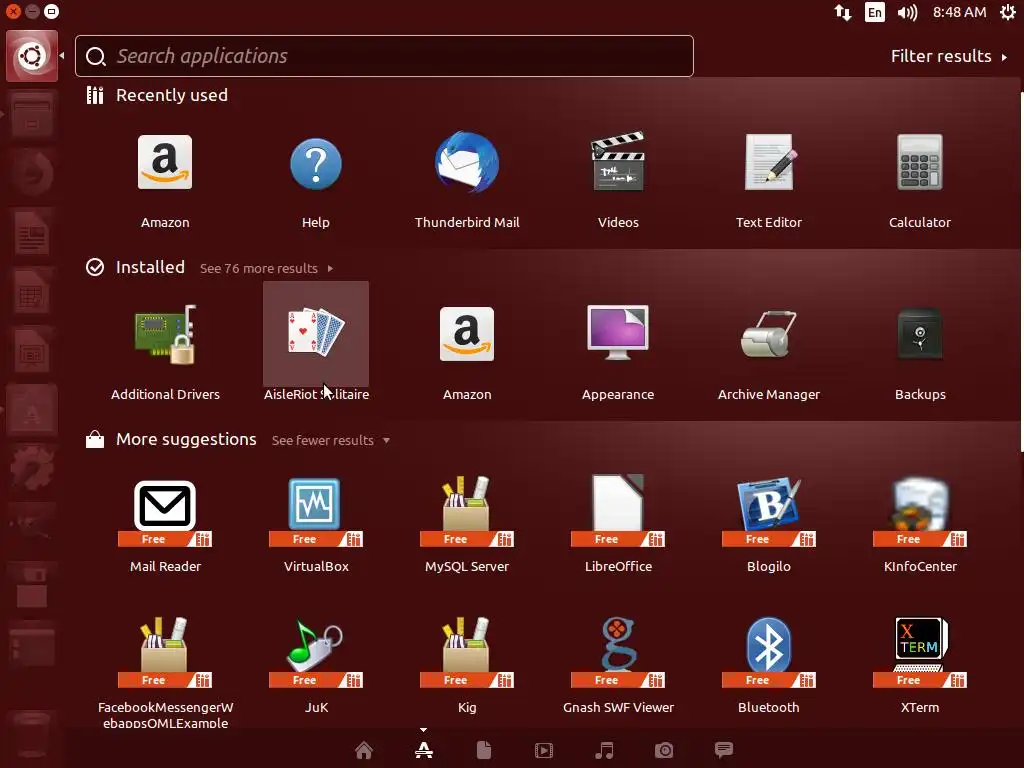Viewport: 1024px width, 768px height.
Task: Switch to Music lens
Action: click(604, 750)
